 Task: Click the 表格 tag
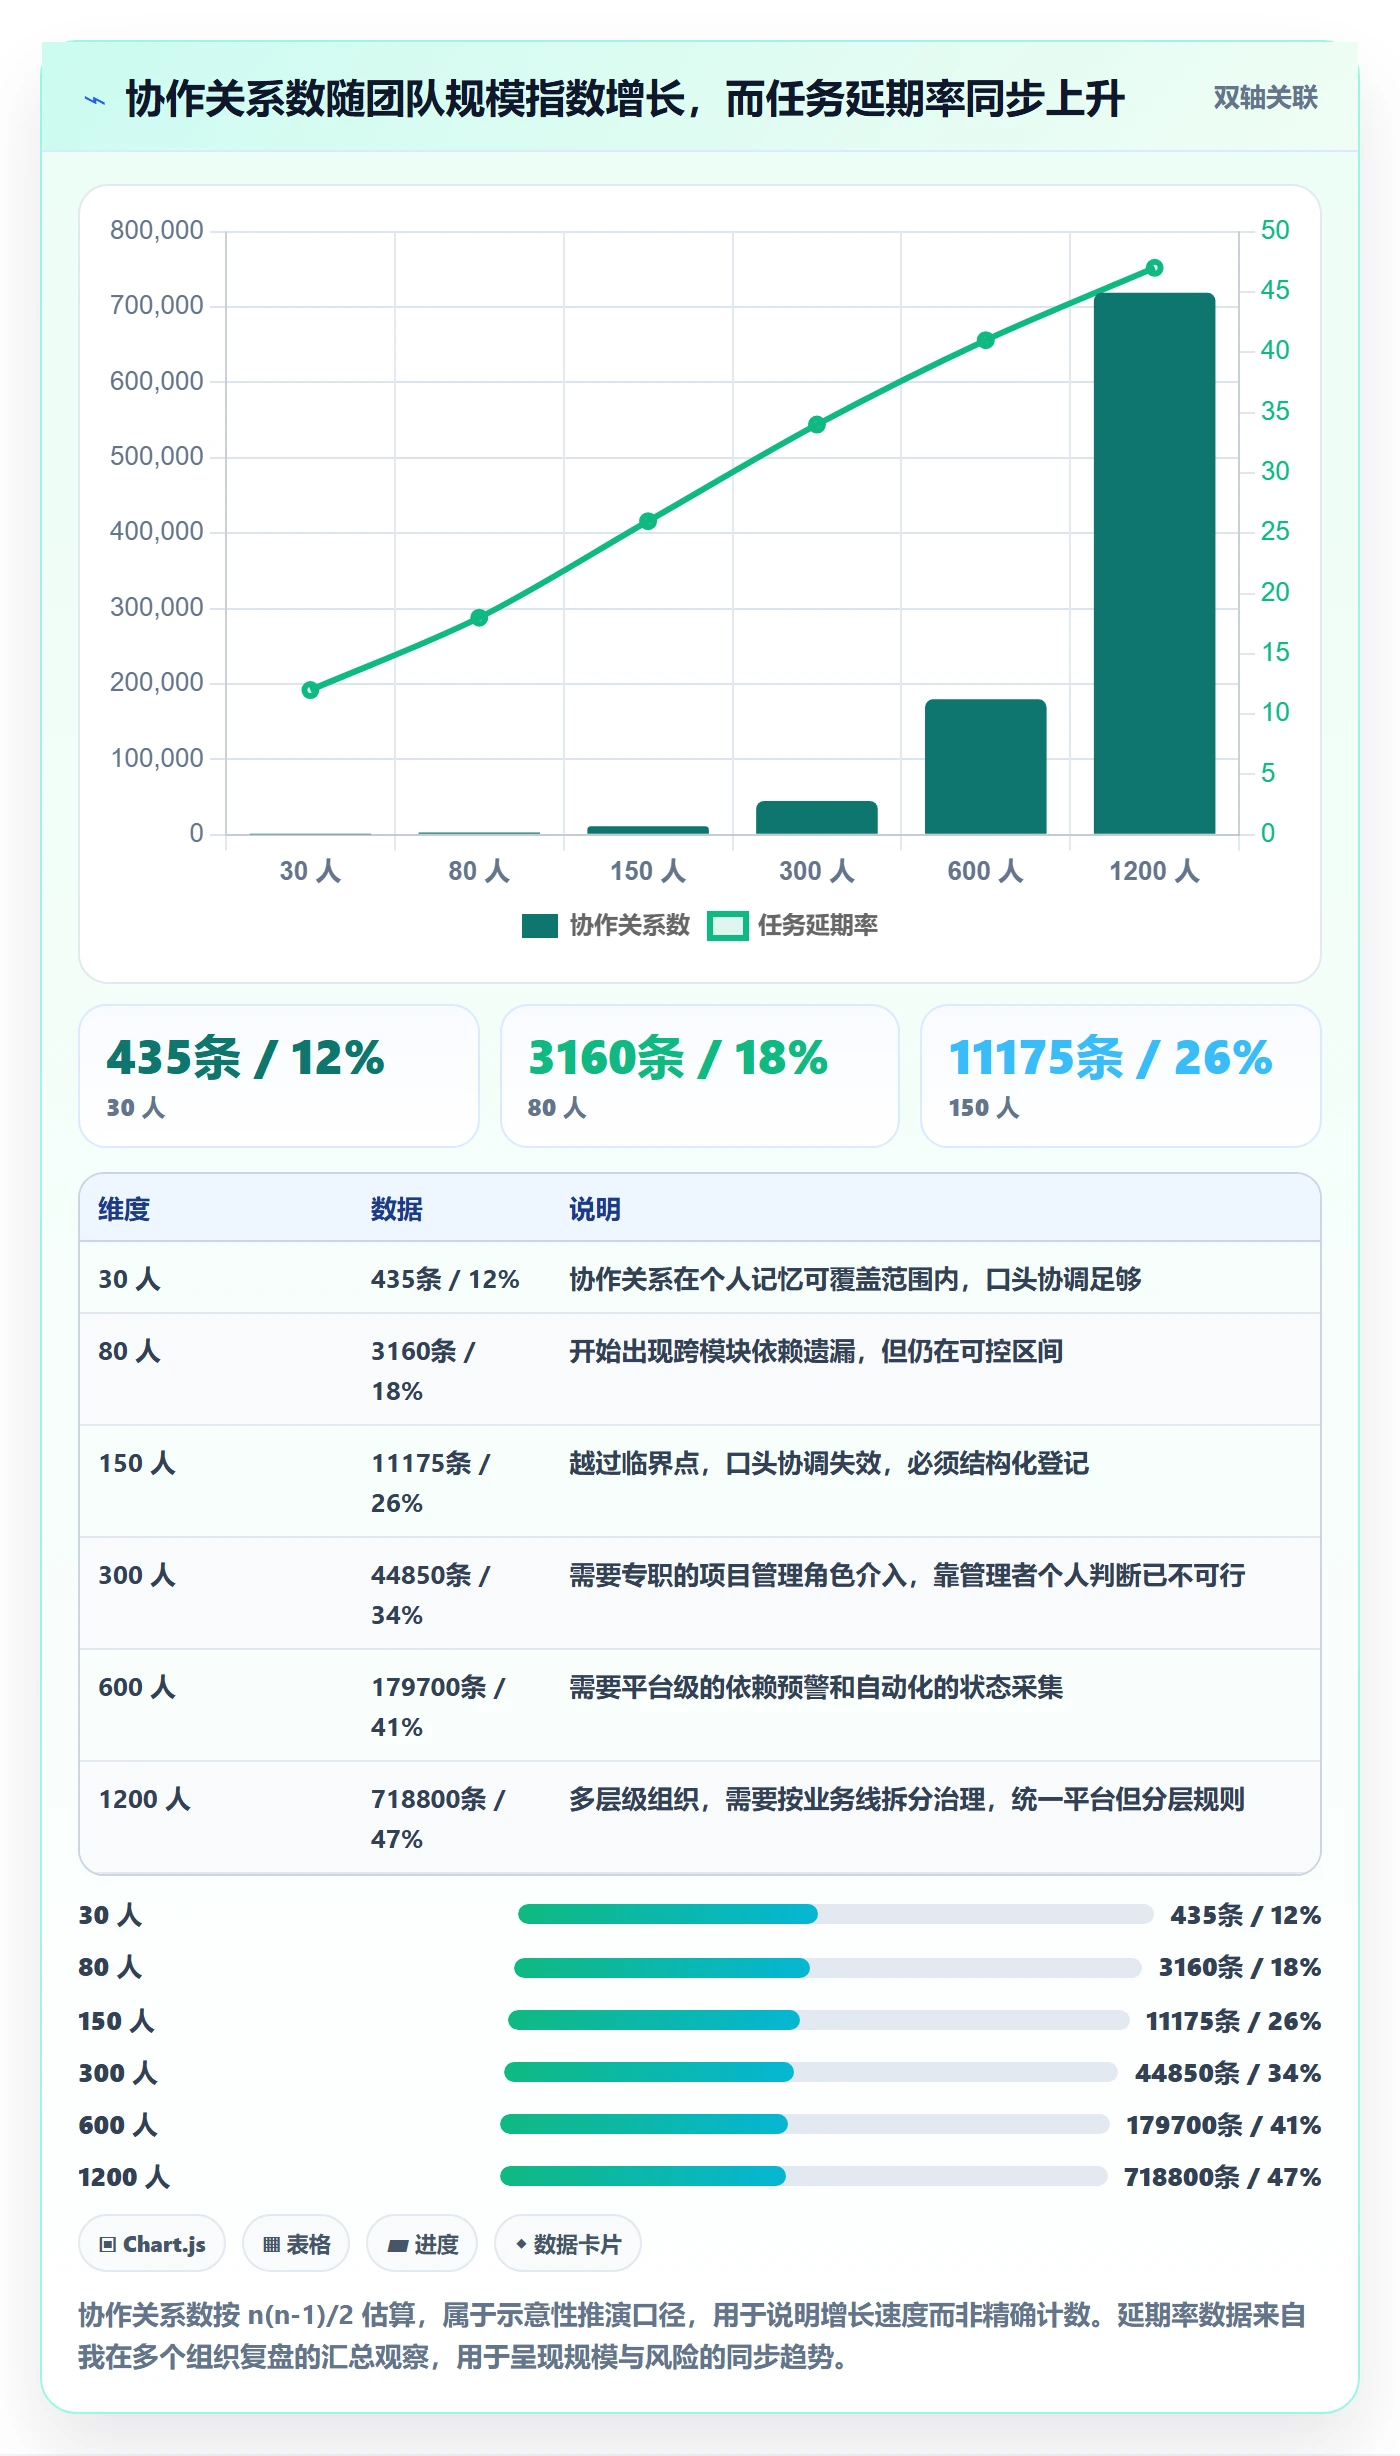coord(296,2244)
